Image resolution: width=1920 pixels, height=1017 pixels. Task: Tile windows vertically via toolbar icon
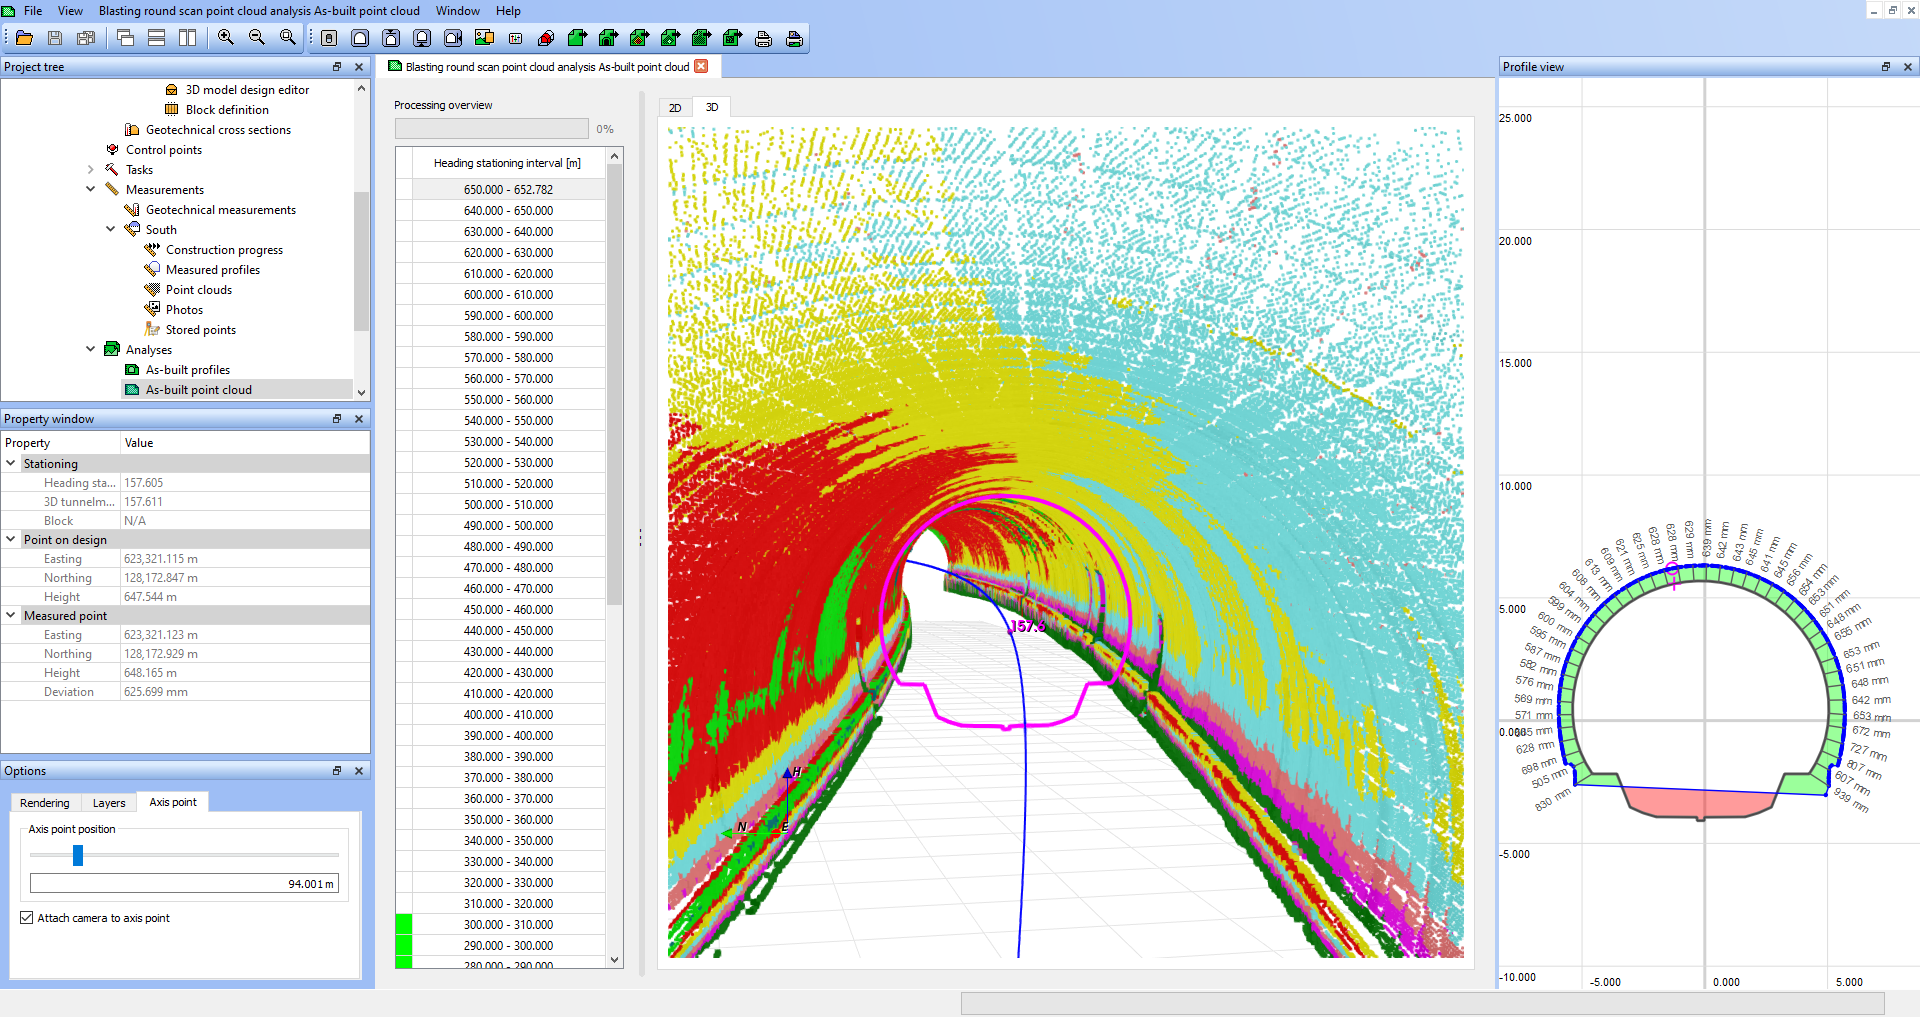(x=187, y=38)
